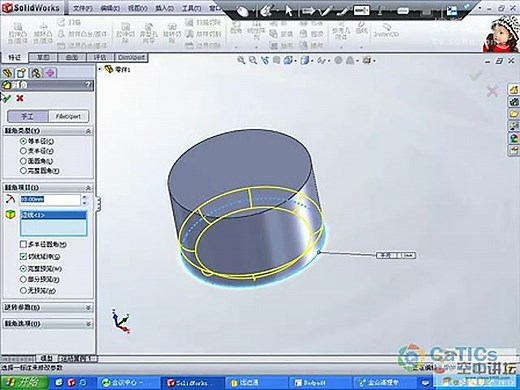Viewport: 520px width, 390px height.
Task: Switch to the Surfaces command tab
Action: click(72, 57)
